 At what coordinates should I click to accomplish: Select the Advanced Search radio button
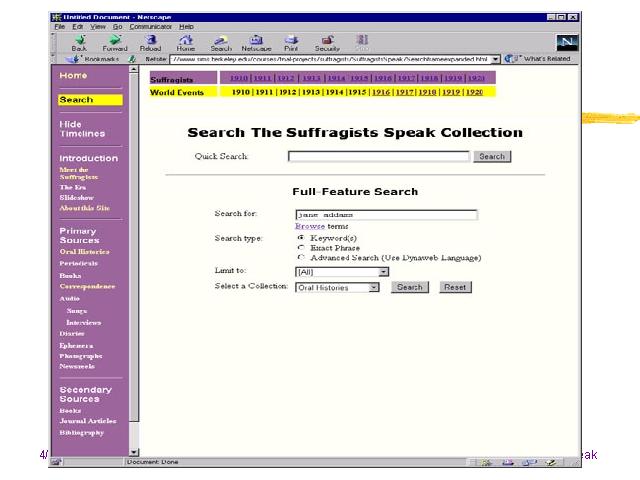click(x=301, y=257)
